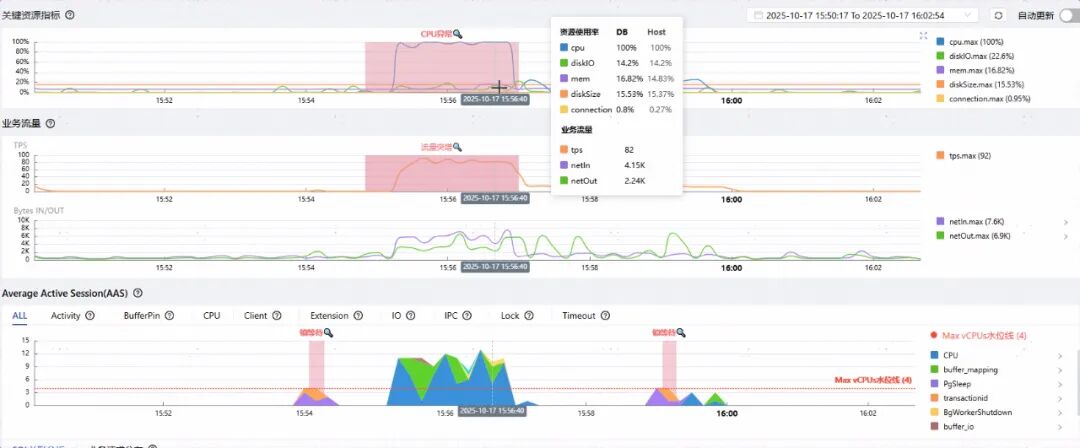This screenshot has height=448, width=1080.
Task: Switch to the IPC tab
Action: [451, 316]
